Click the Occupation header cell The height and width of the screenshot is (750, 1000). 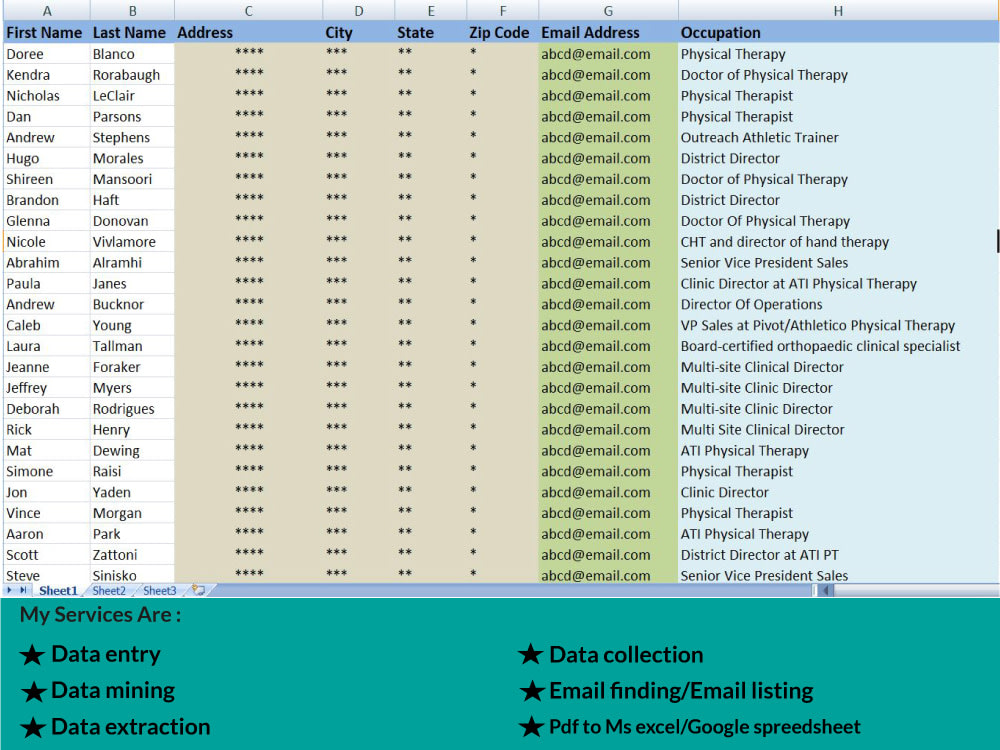click(x=838, y=33)
